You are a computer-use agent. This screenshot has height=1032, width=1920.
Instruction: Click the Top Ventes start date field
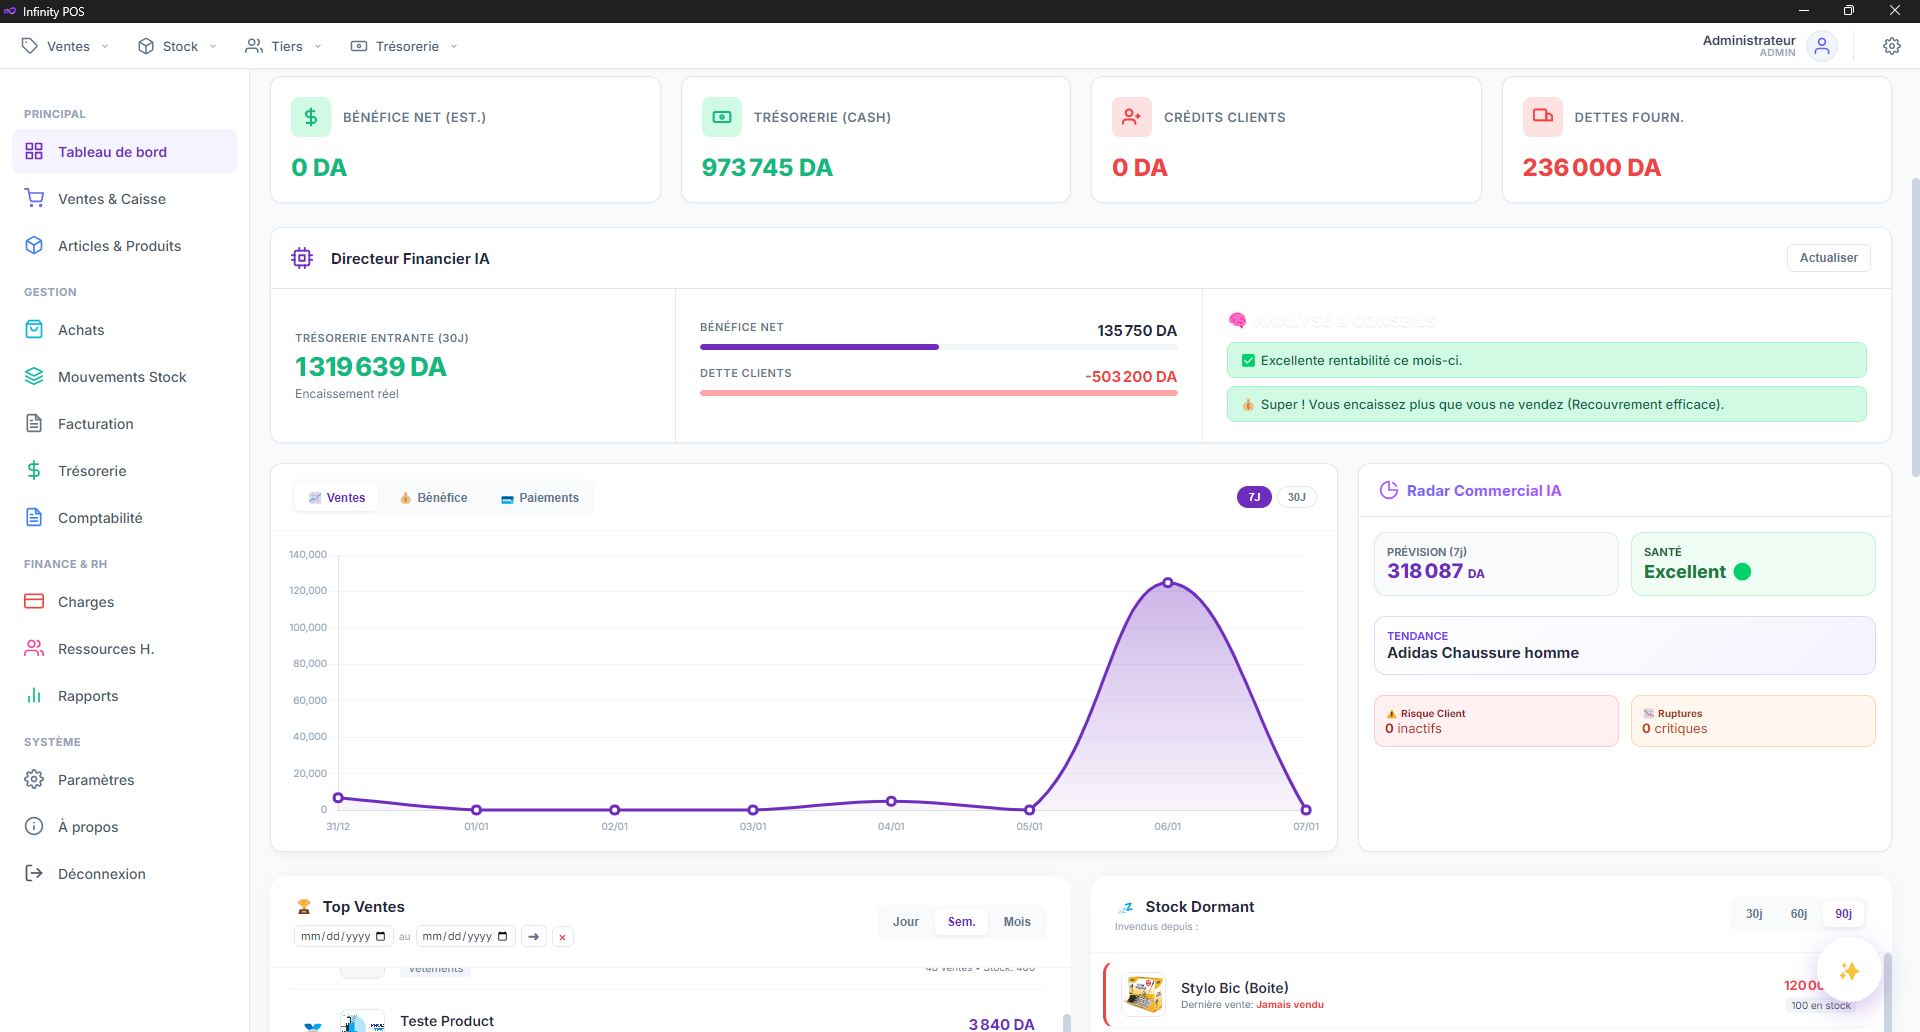click(342, 937)
